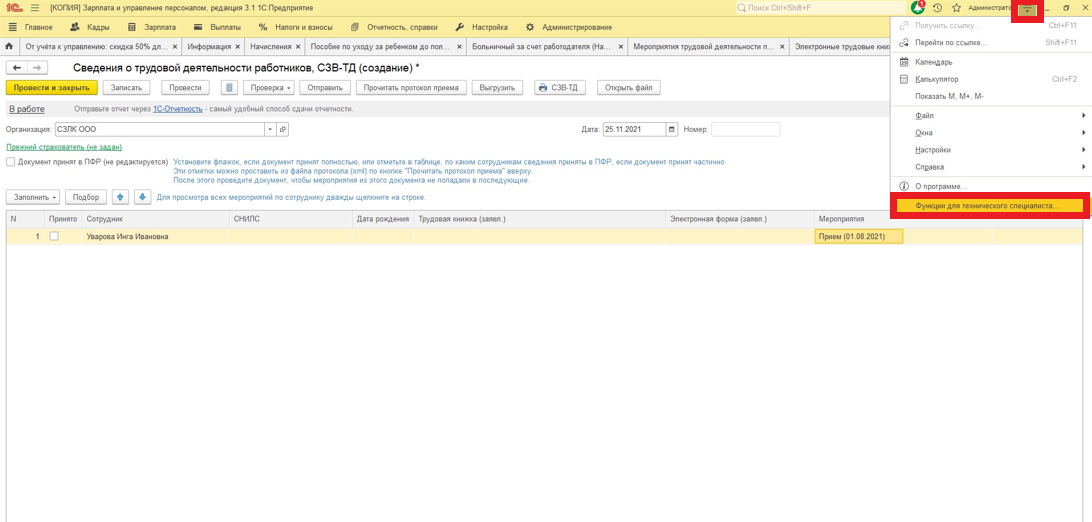Select employee row 'Уварова Инга Ивановна'
1092x522 pixels.
pyautogui.click(x=544, y=237)
